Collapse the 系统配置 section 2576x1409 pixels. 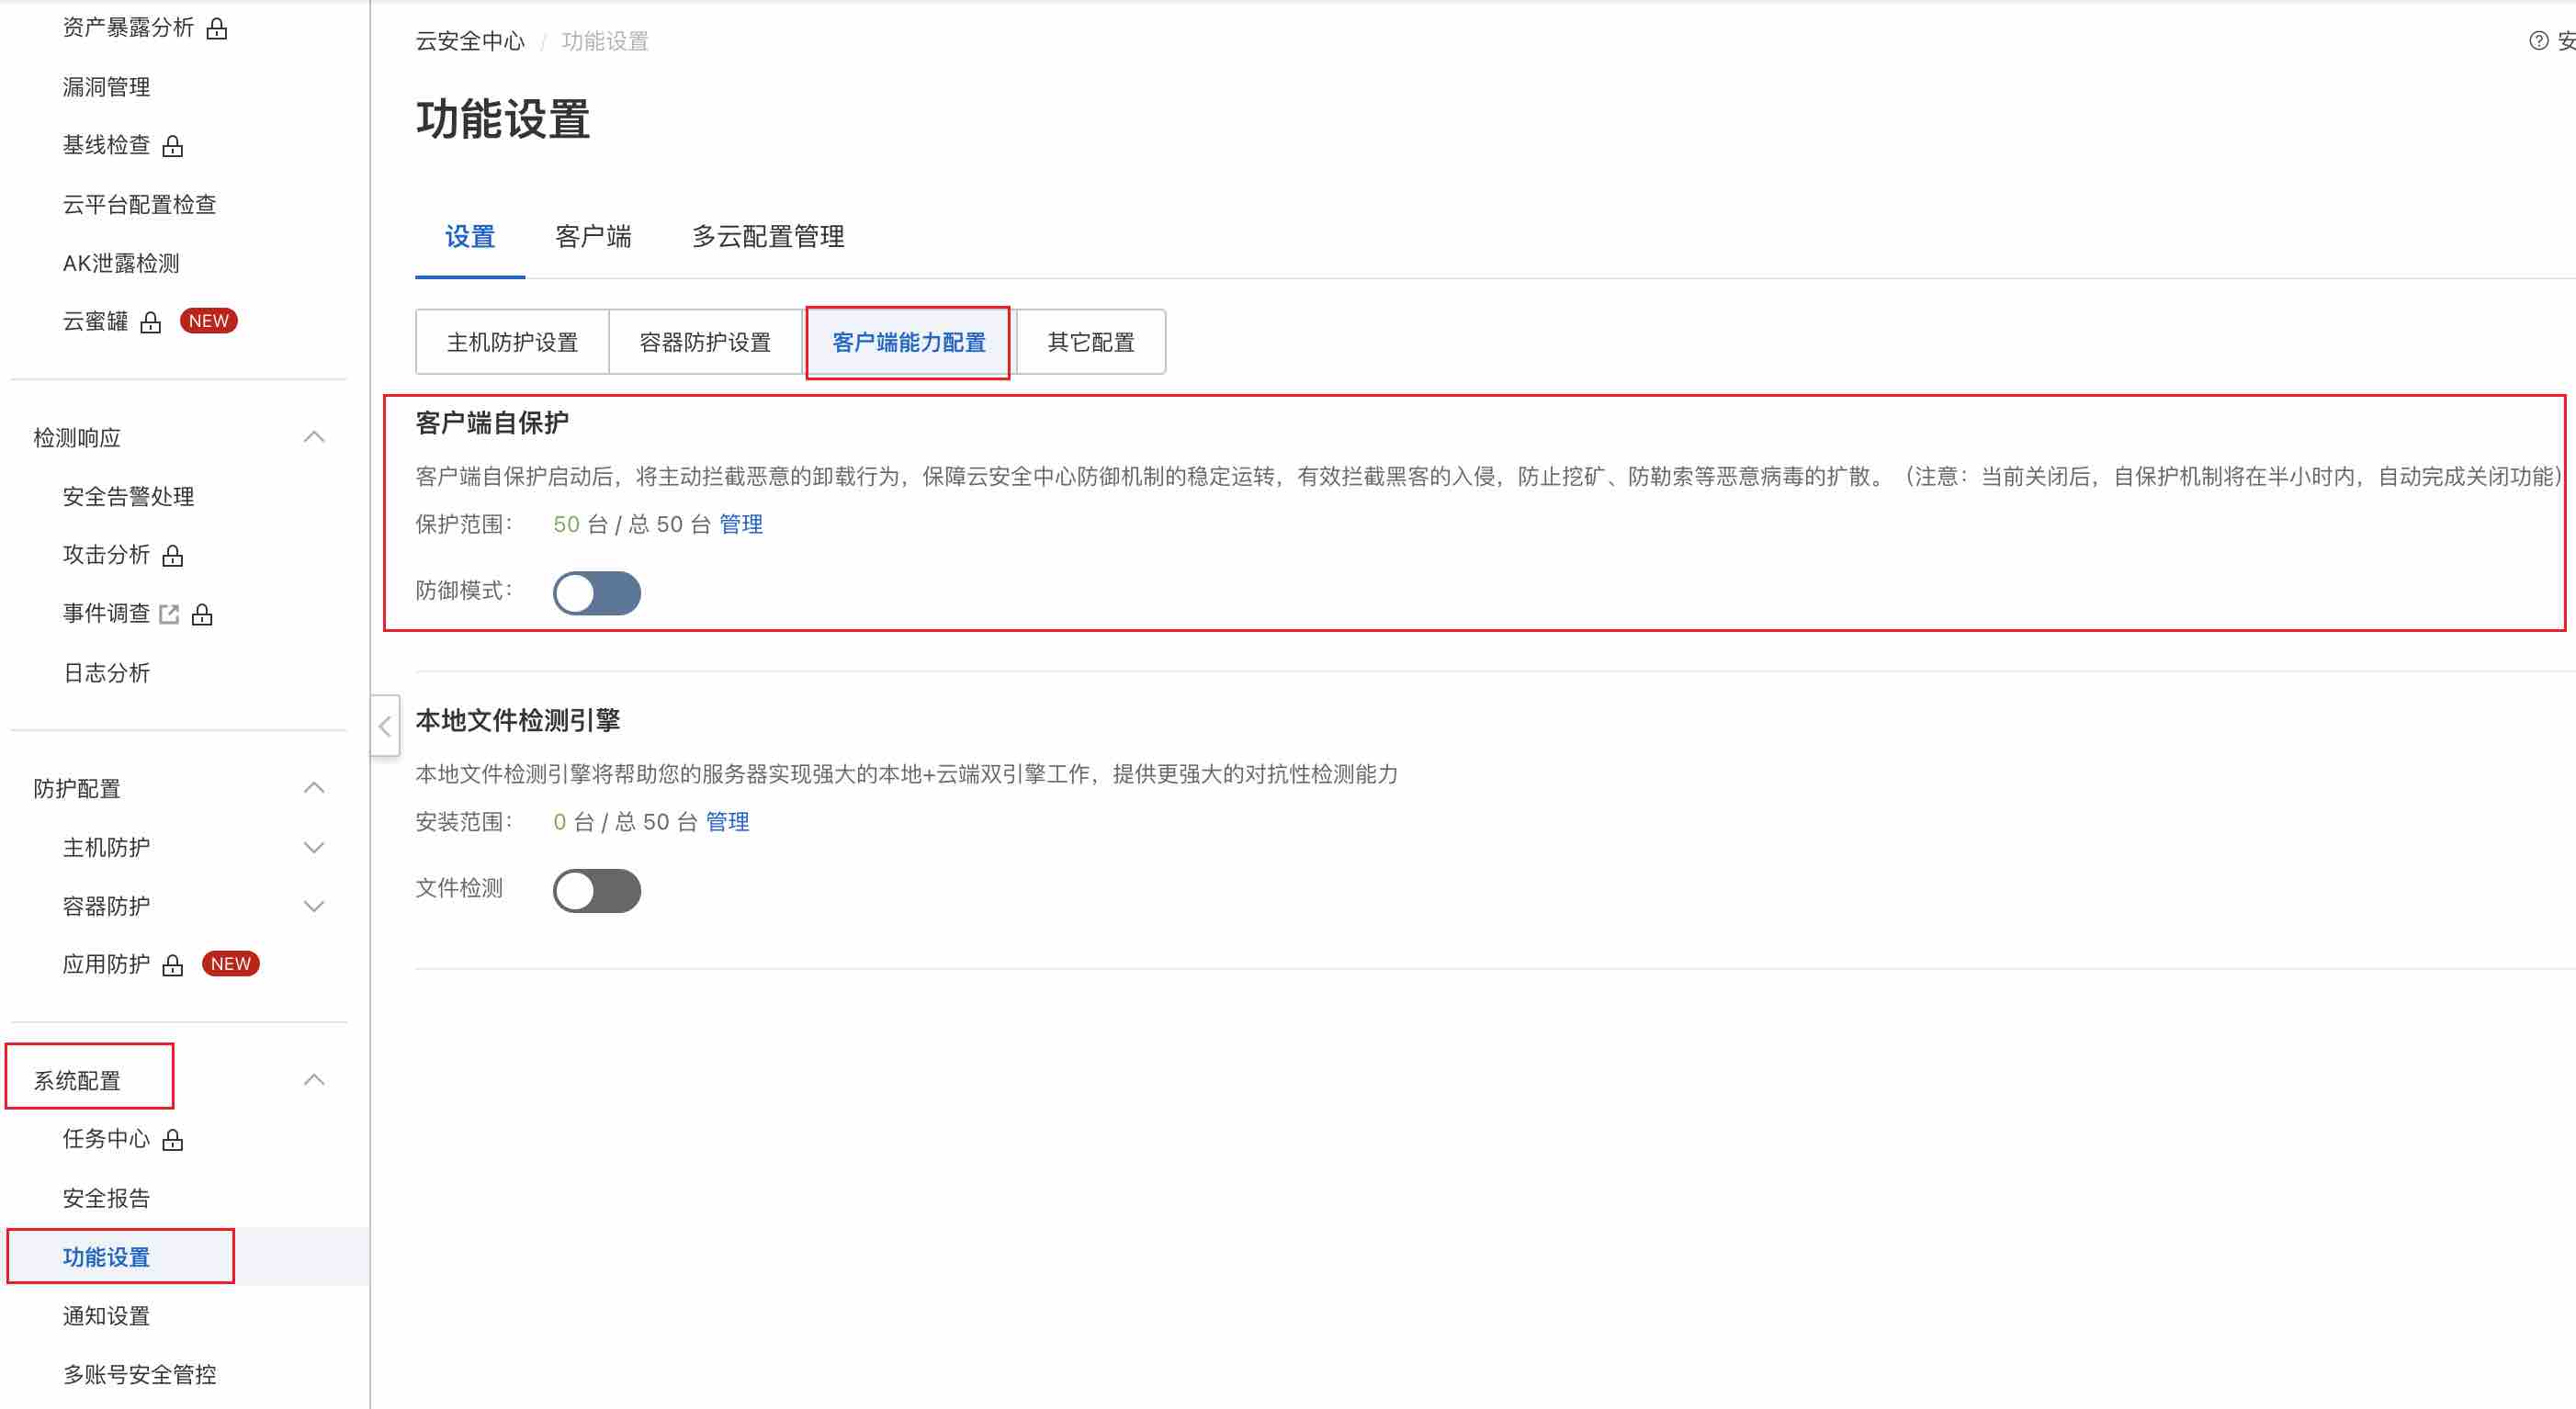point(314,1080)
